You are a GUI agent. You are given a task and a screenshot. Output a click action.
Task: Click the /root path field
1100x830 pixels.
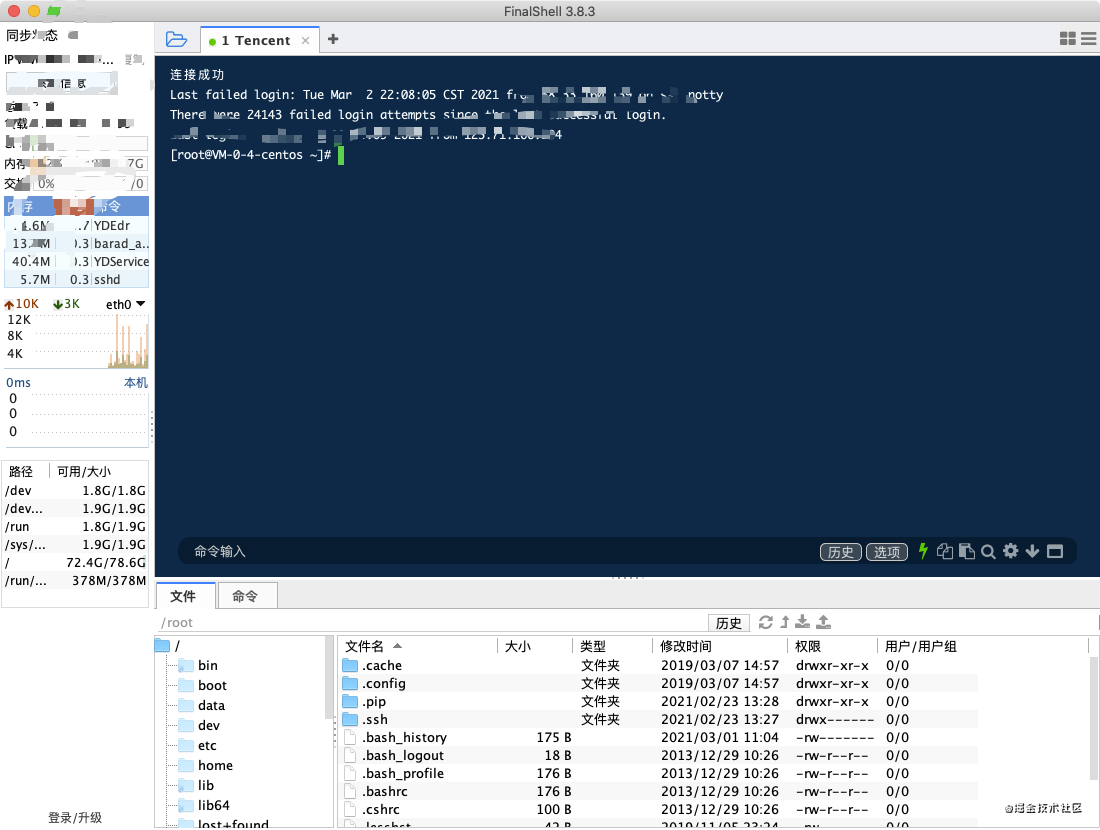click(x=431, y=623)
